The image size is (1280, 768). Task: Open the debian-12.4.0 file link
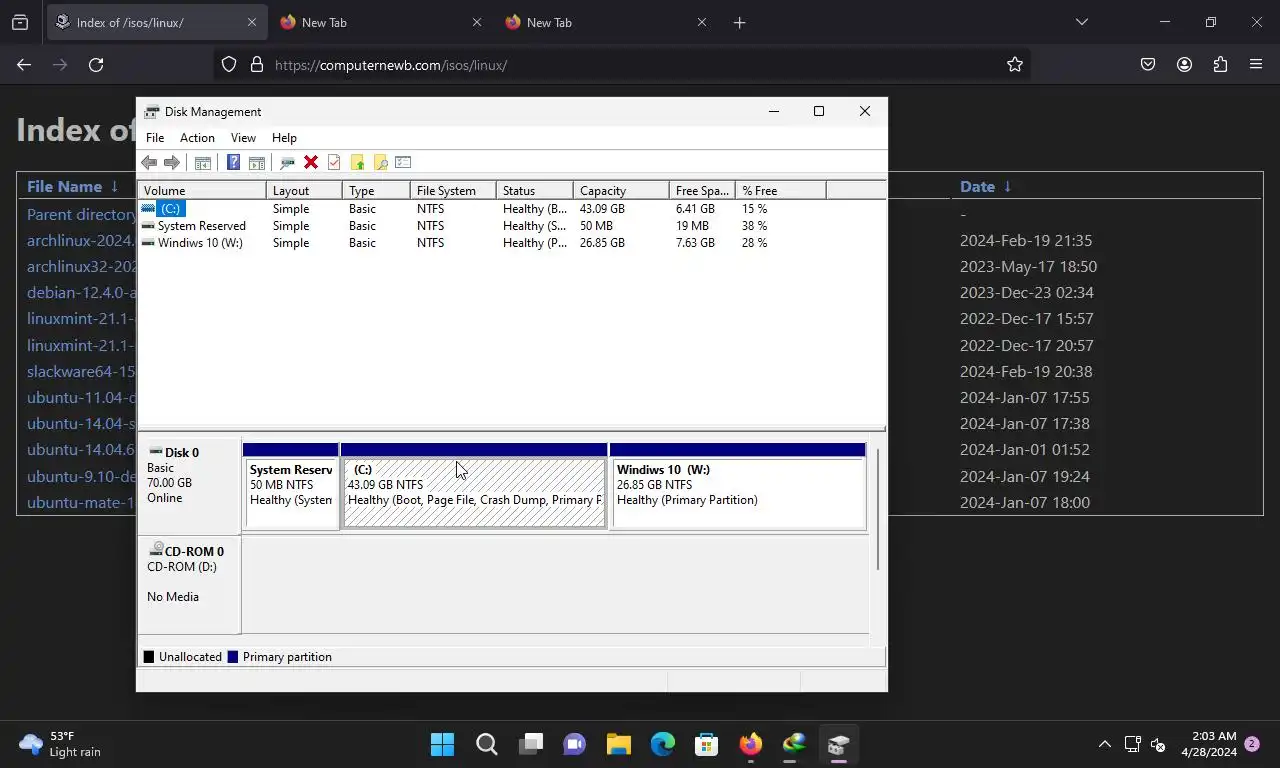[x=81, y=293]
